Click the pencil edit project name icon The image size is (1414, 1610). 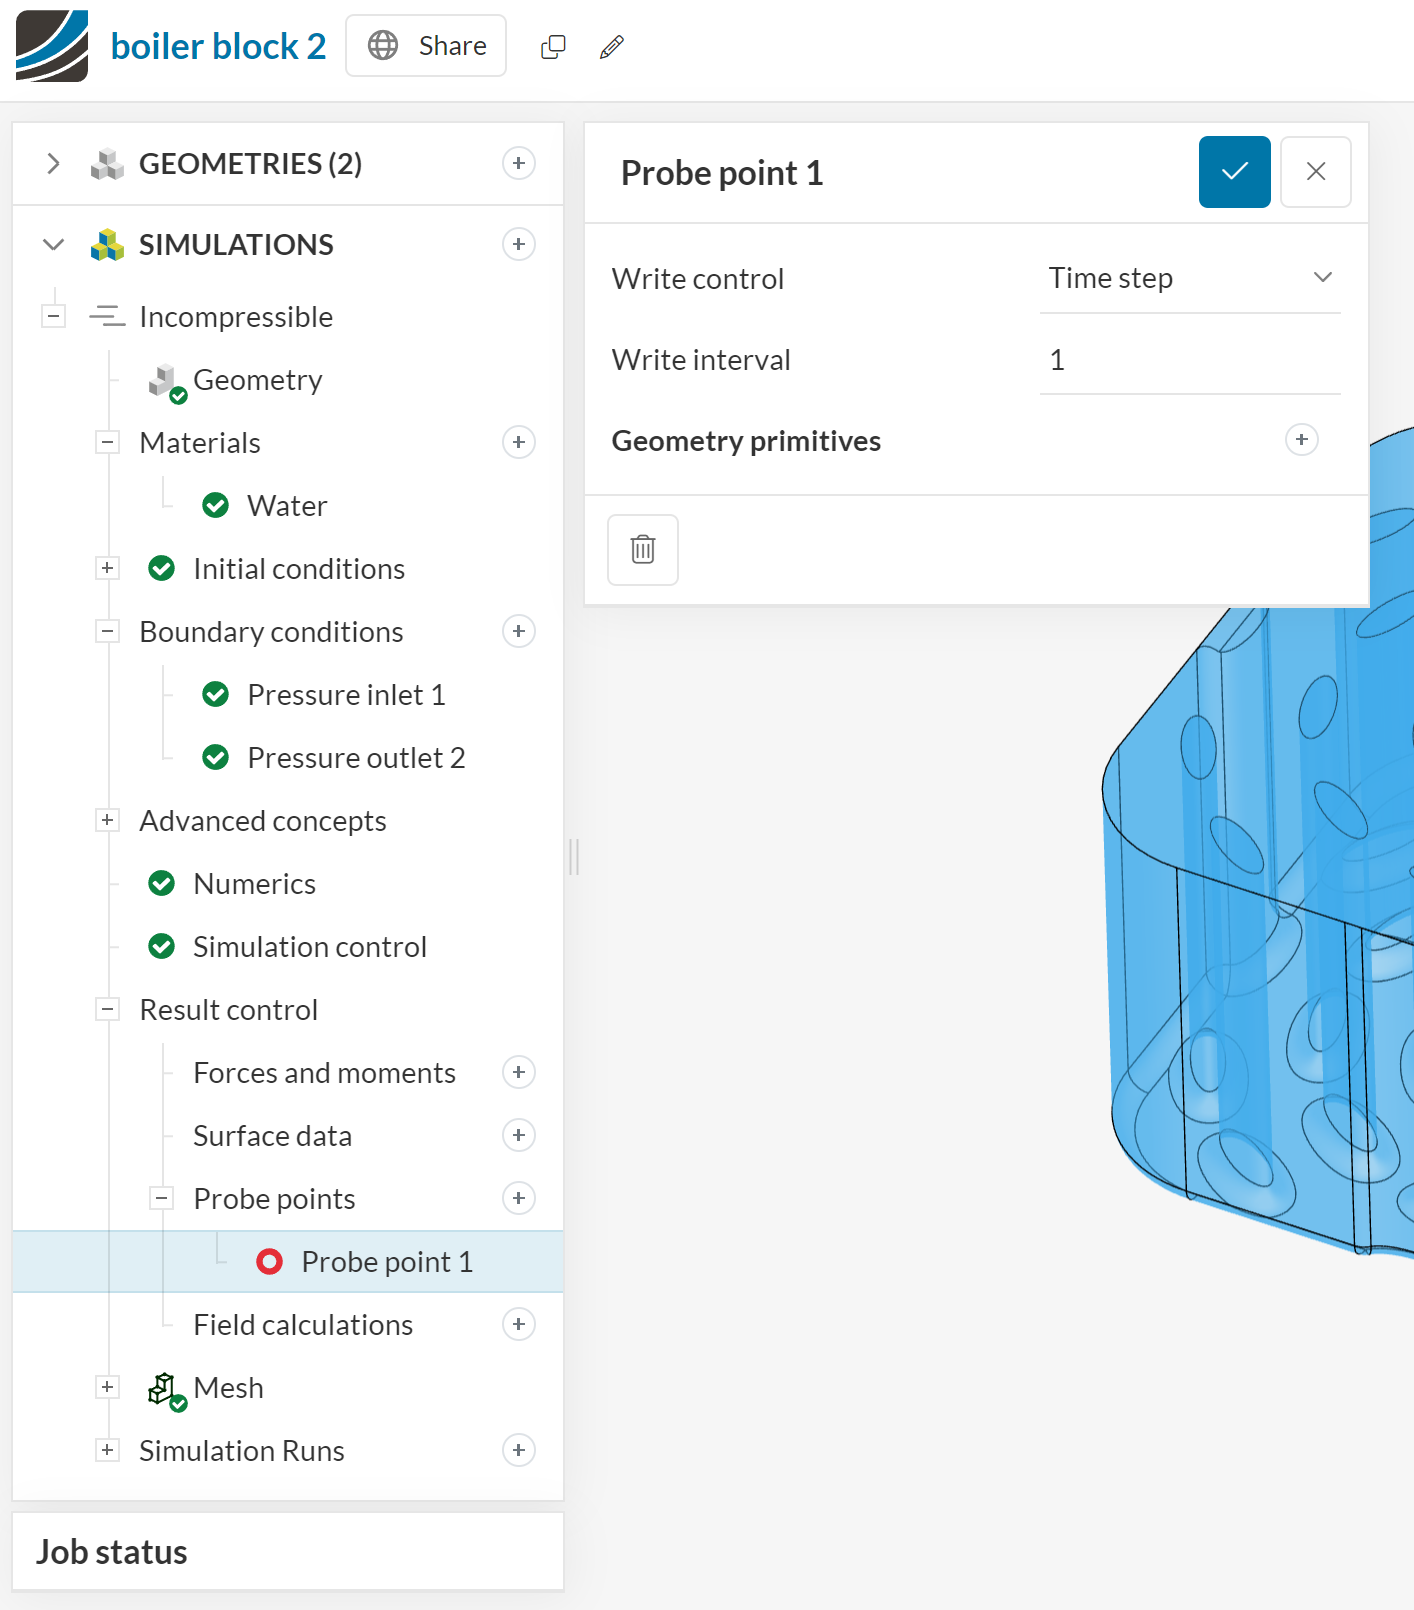(612, 47)
